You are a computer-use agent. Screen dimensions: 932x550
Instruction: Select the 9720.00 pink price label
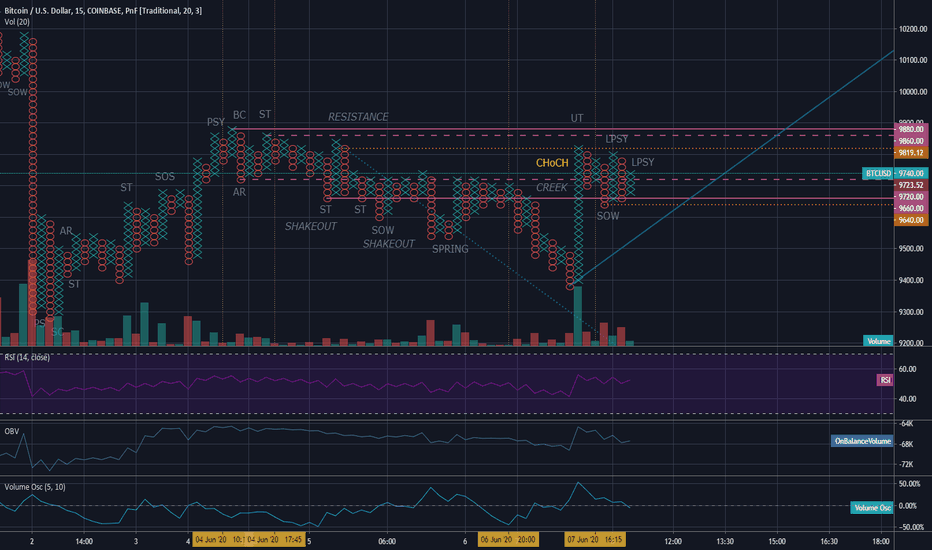click(911, 197)
